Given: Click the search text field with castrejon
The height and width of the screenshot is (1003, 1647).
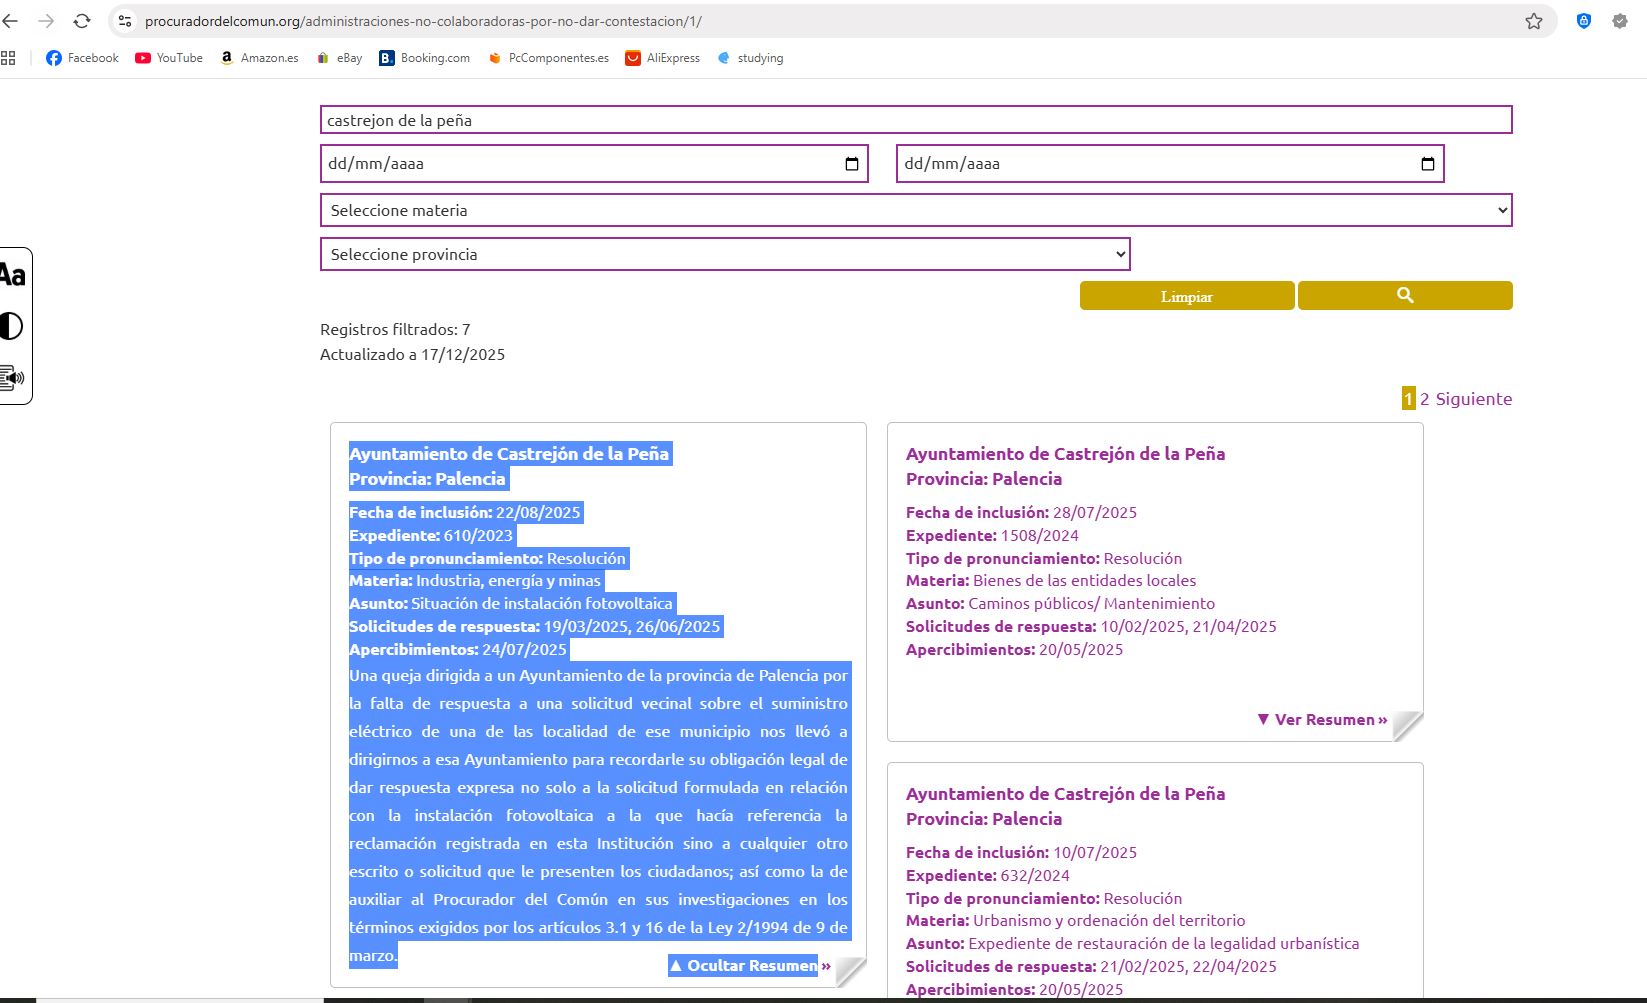Looking at the screenshot, I should tap(915, 120).
